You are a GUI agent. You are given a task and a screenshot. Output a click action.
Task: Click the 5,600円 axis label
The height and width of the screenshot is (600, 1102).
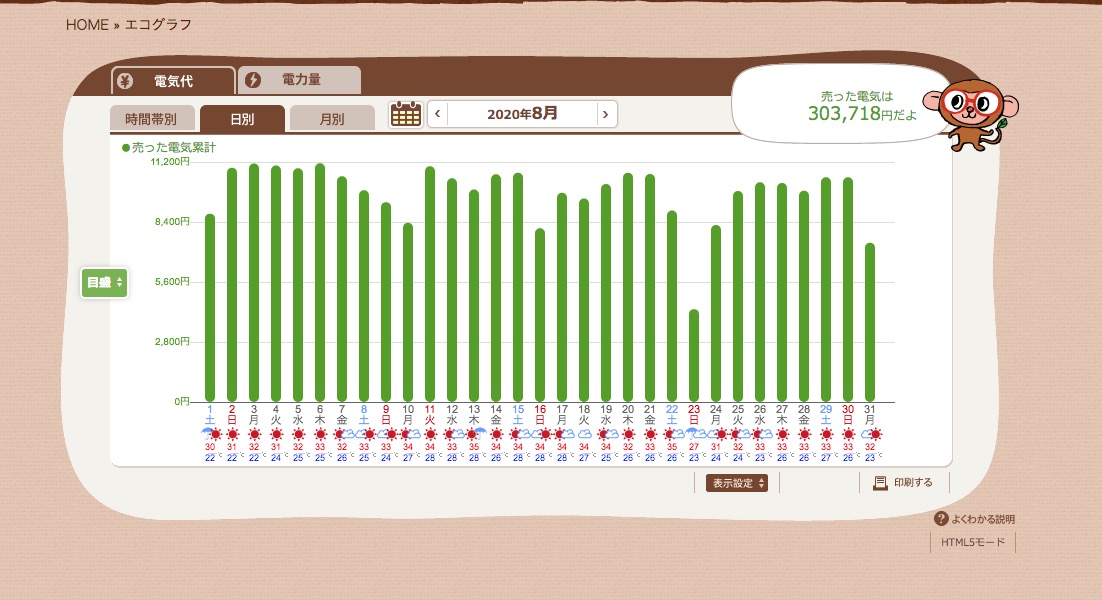click(x=172, y=282)
